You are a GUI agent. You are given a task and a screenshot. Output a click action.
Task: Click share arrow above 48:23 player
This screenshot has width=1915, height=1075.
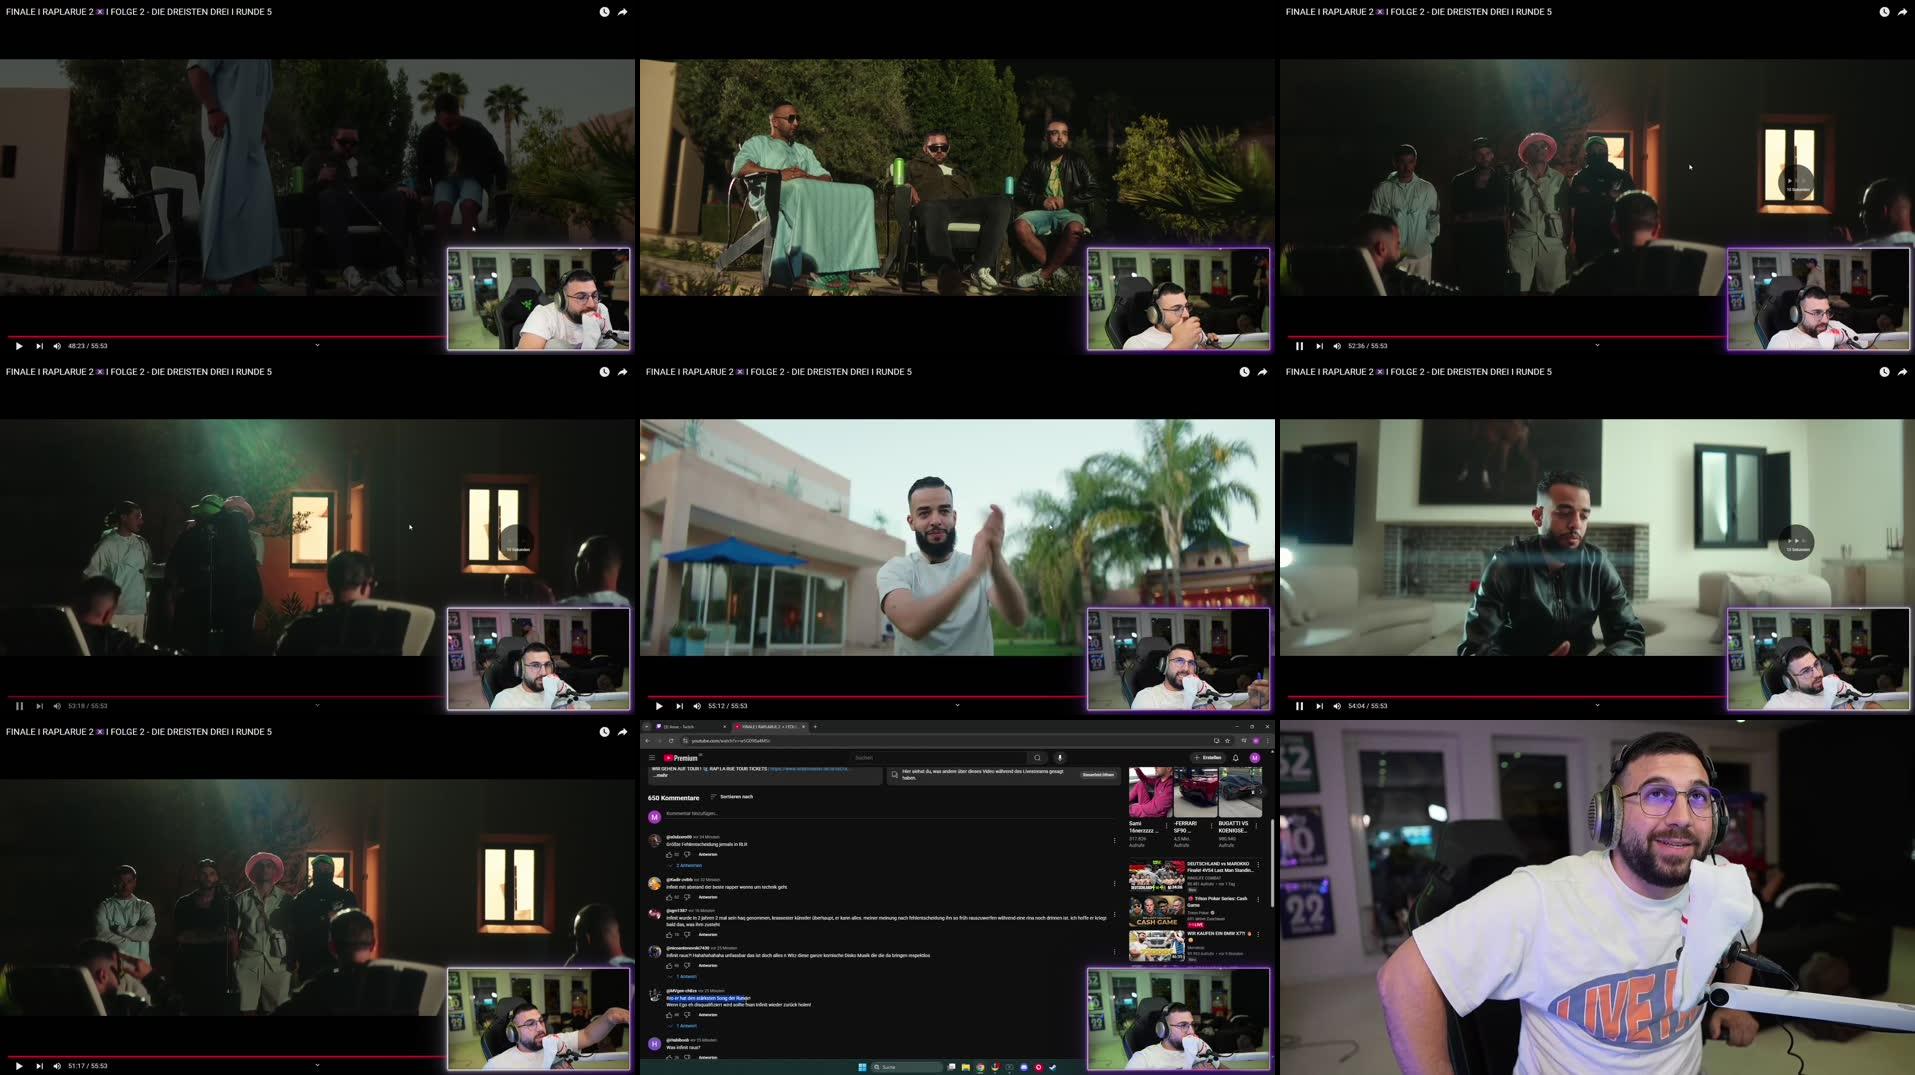[x=622, y=12]
